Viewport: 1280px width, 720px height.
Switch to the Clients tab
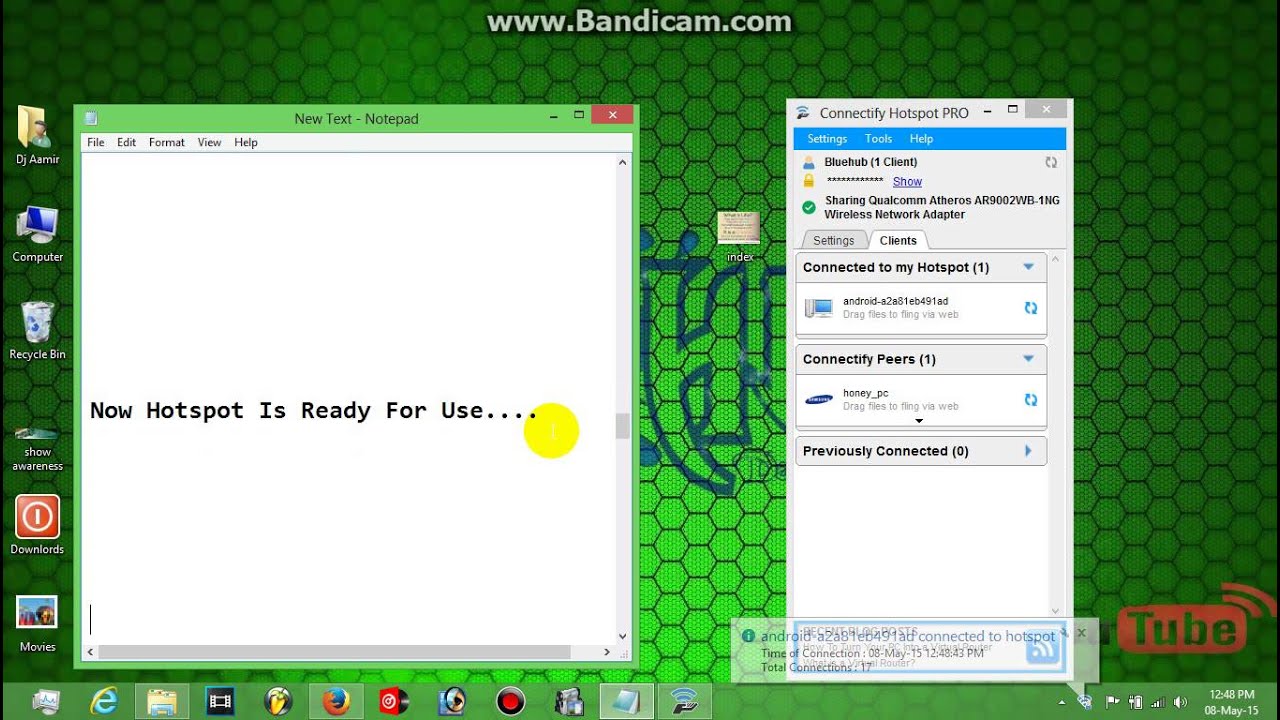point(898,240)
